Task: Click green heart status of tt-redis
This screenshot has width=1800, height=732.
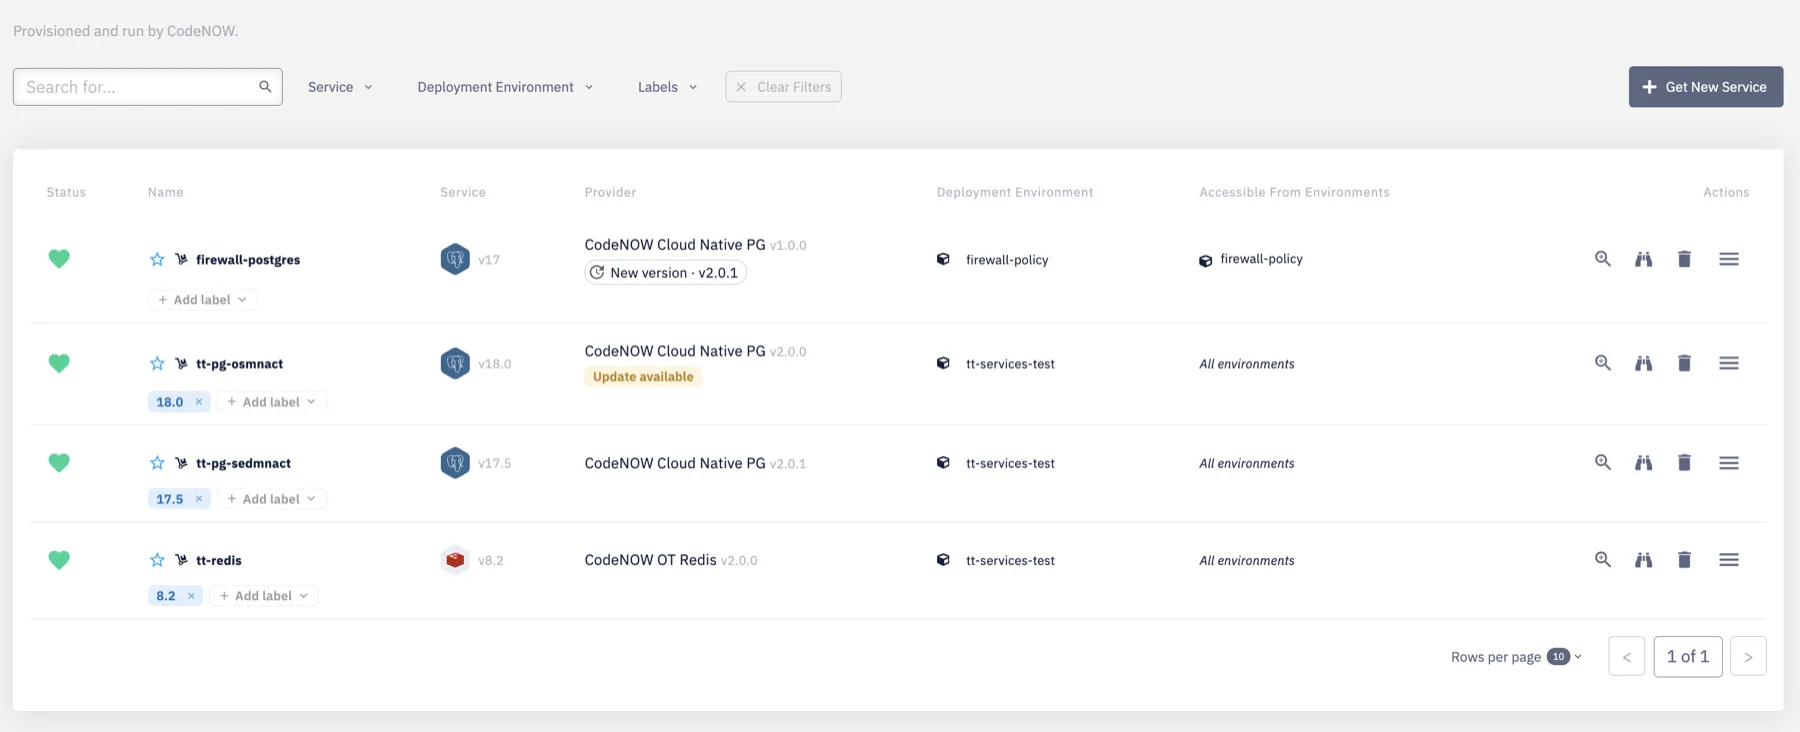Action: [x=59, y=560]
